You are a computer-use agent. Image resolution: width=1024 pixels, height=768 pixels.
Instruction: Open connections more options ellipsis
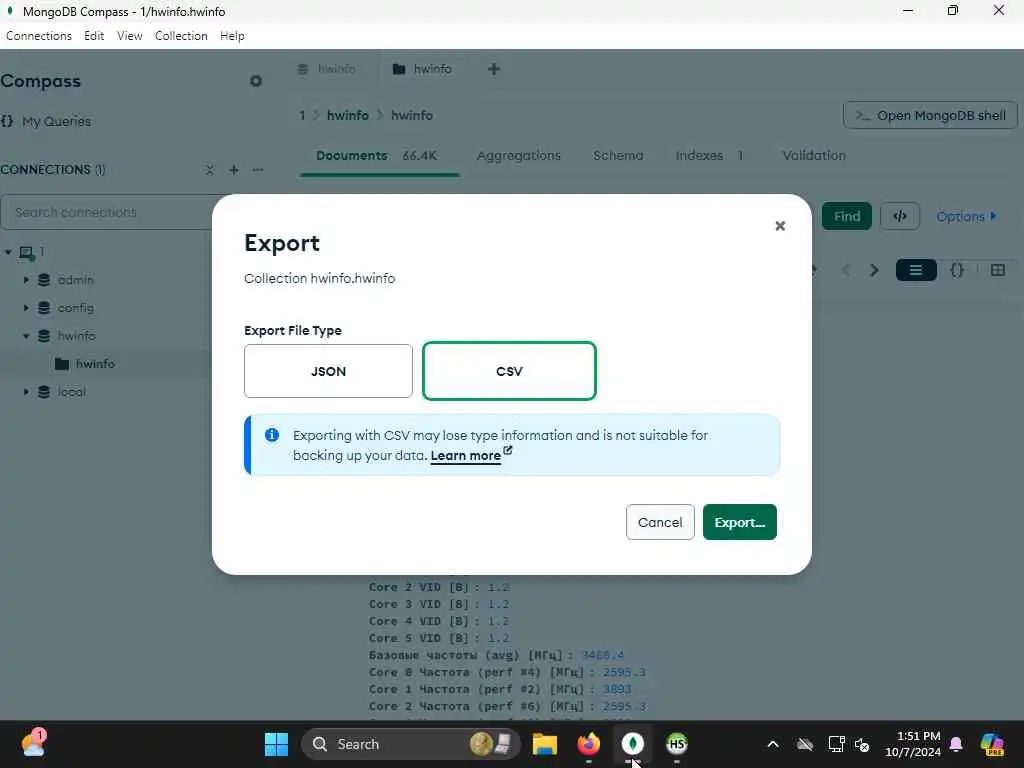pyautogui.click(x=258, y=170)
